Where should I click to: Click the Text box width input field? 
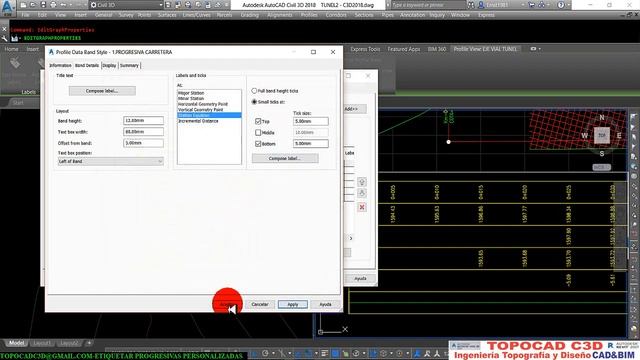pyautogui.click(x=143, y=132)
